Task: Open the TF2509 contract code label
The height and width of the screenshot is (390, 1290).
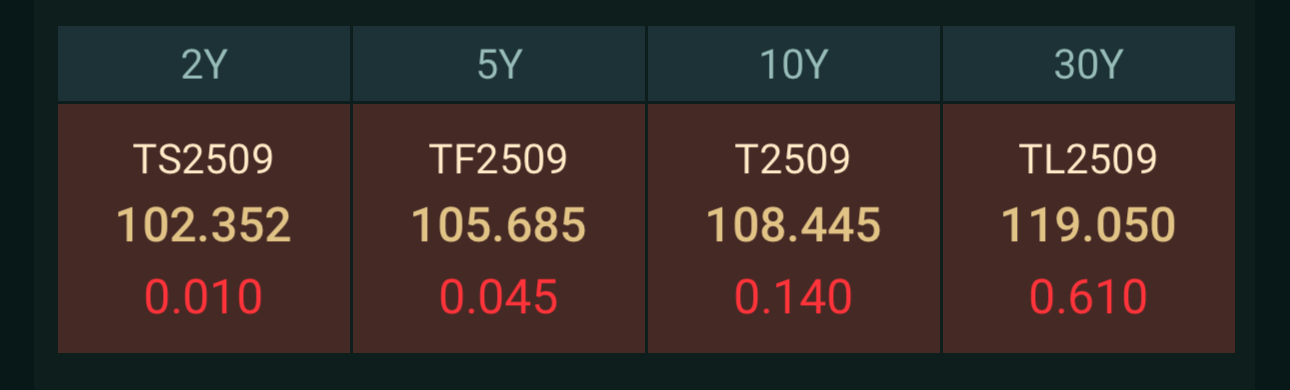Action: 499,160
